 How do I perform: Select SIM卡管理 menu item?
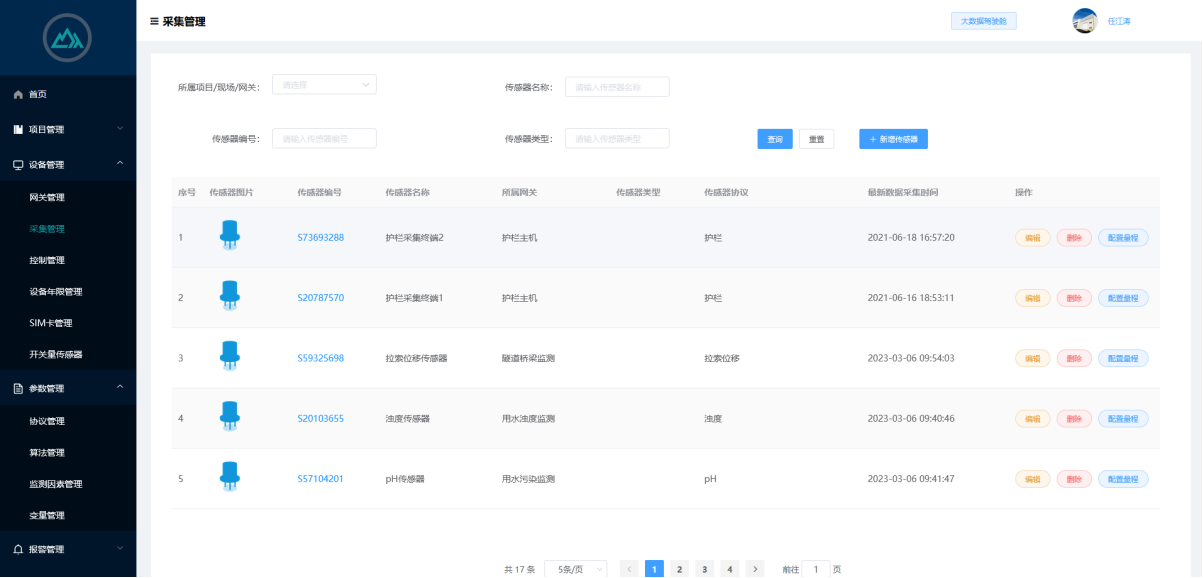coord(51,323)
